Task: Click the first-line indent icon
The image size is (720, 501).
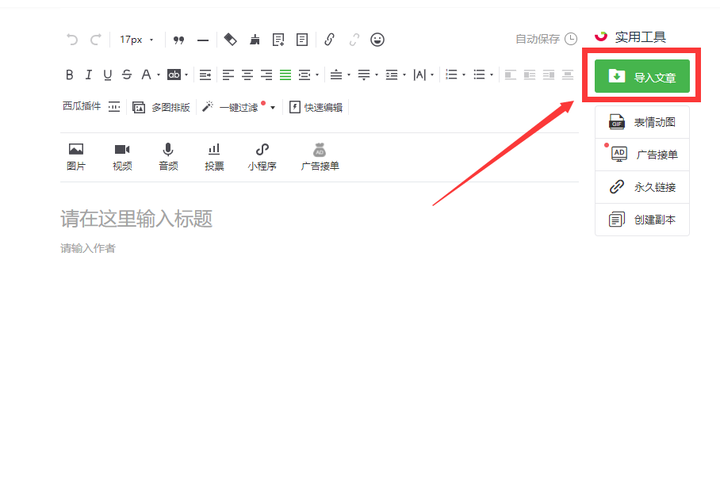Action: tap(205, 75)
